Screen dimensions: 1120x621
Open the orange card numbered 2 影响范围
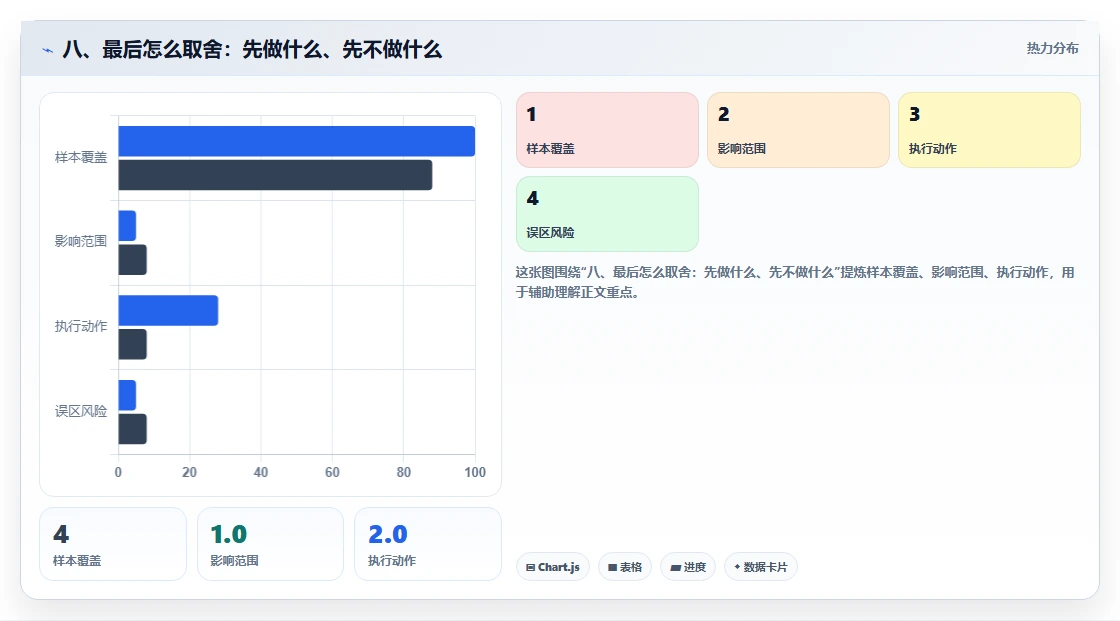(799, 130)
